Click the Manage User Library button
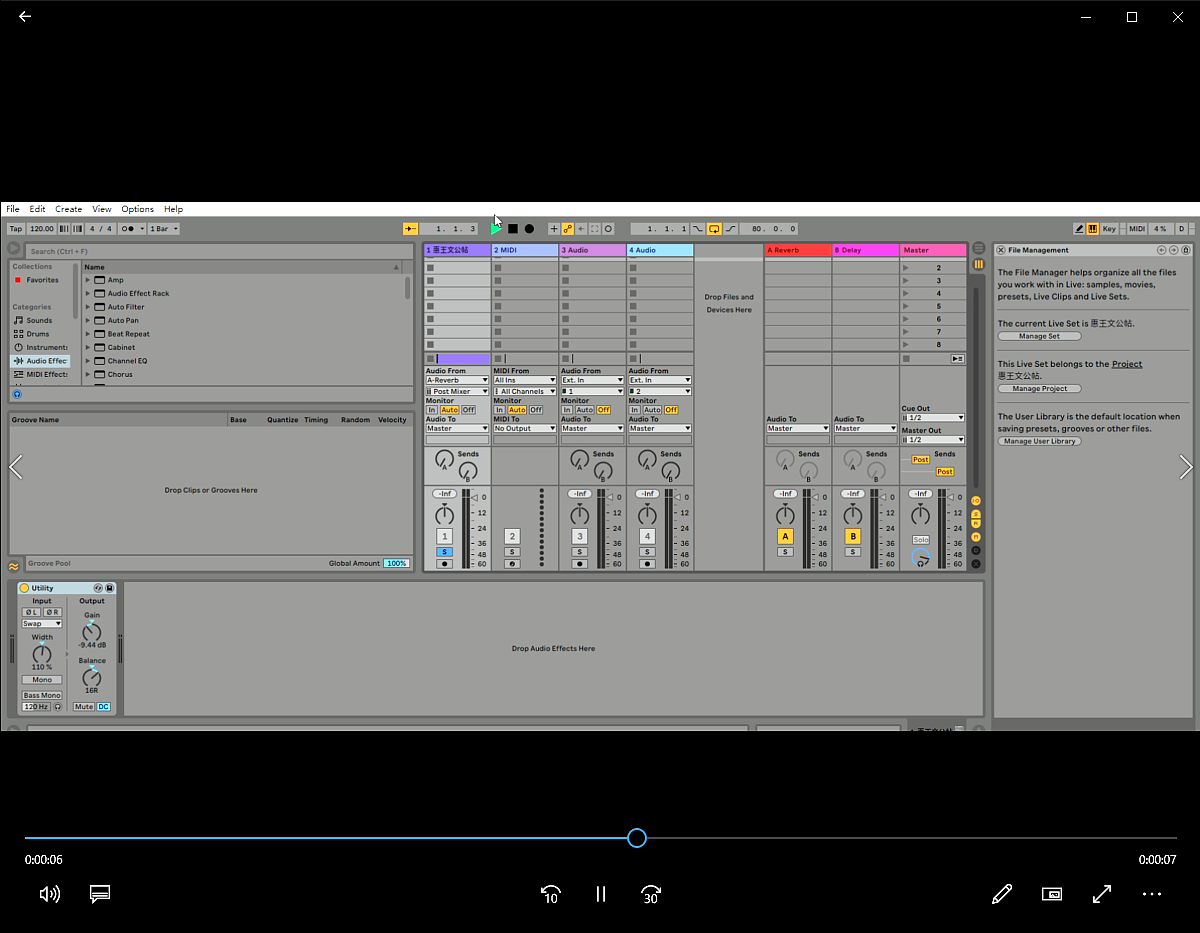1200x933 pixels. pyautogui.click(x=1039, y=441)
